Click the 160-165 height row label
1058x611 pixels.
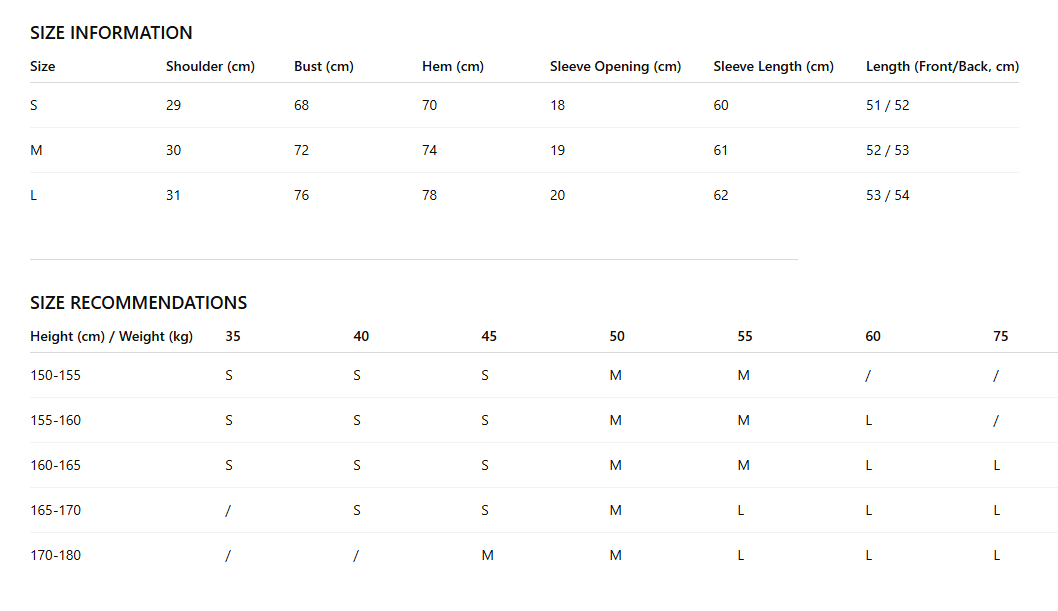tap(55, 465)
